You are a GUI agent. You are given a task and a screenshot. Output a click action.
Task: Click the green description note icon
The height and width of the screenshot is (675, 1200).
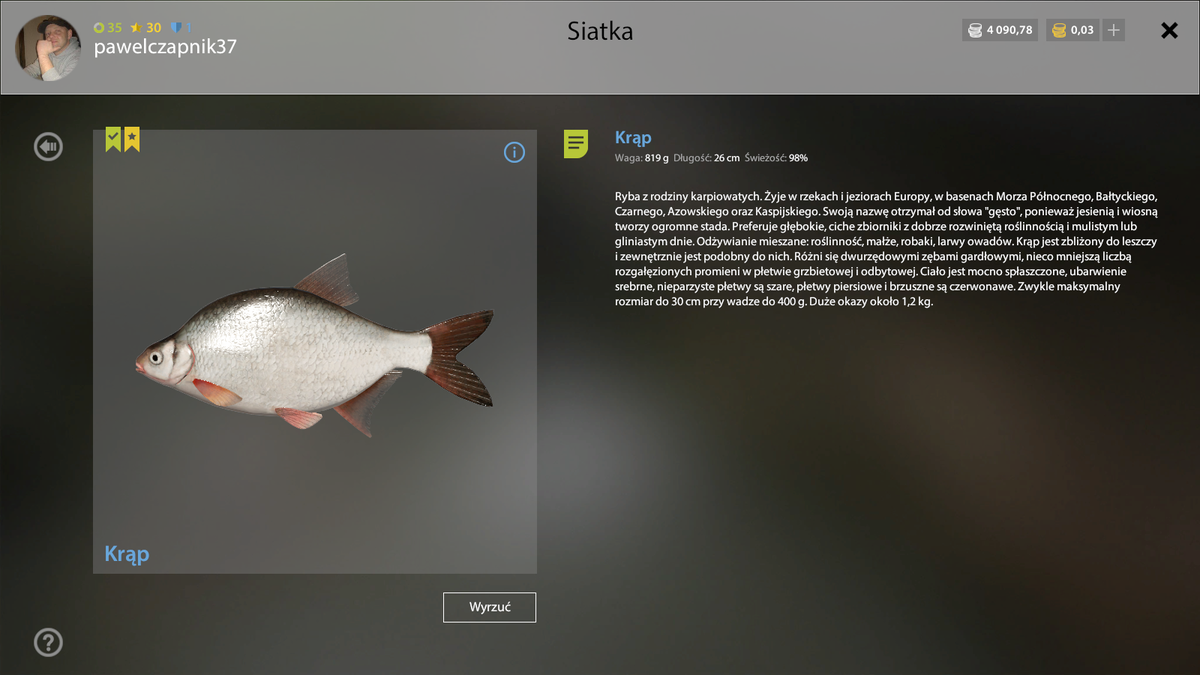click(576, 144)
